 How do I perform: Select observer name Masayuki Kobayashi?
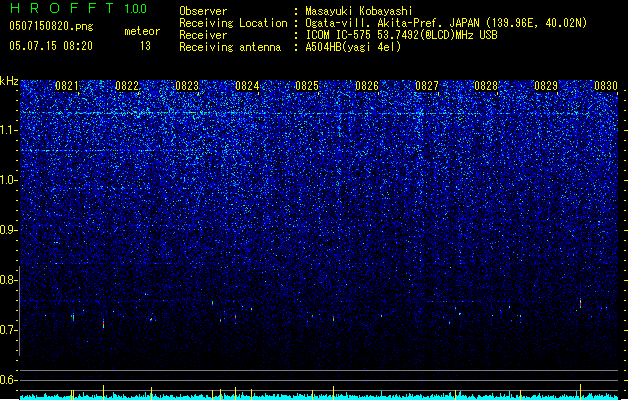click(359, 11)
